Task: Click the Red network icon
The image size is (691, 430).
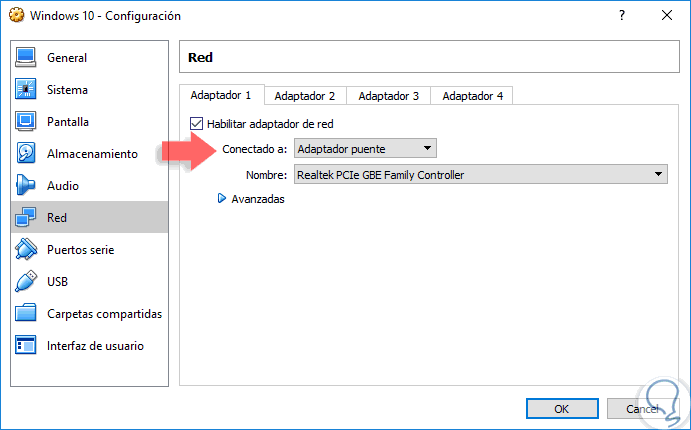Action: (x=26, y=218)
